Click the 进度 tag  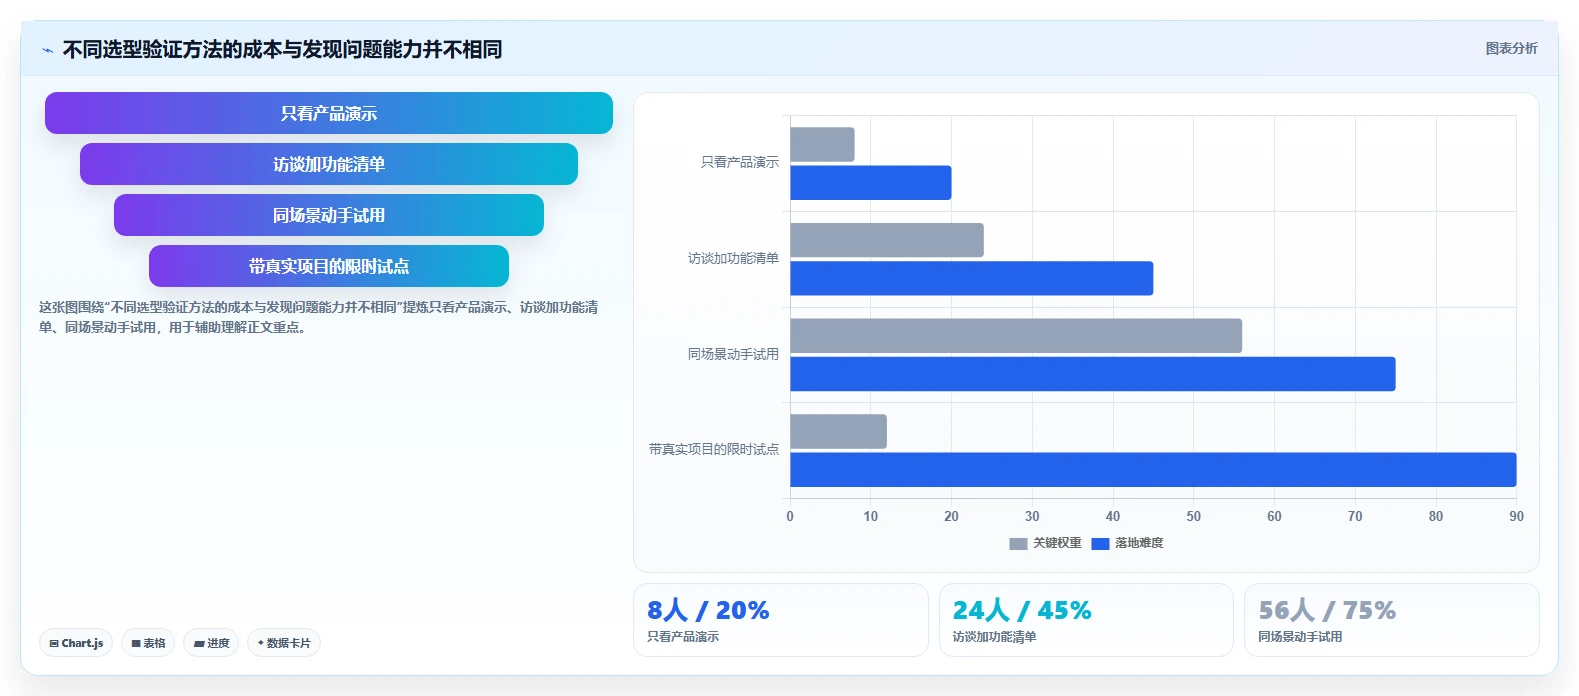(x=211, y=643)
